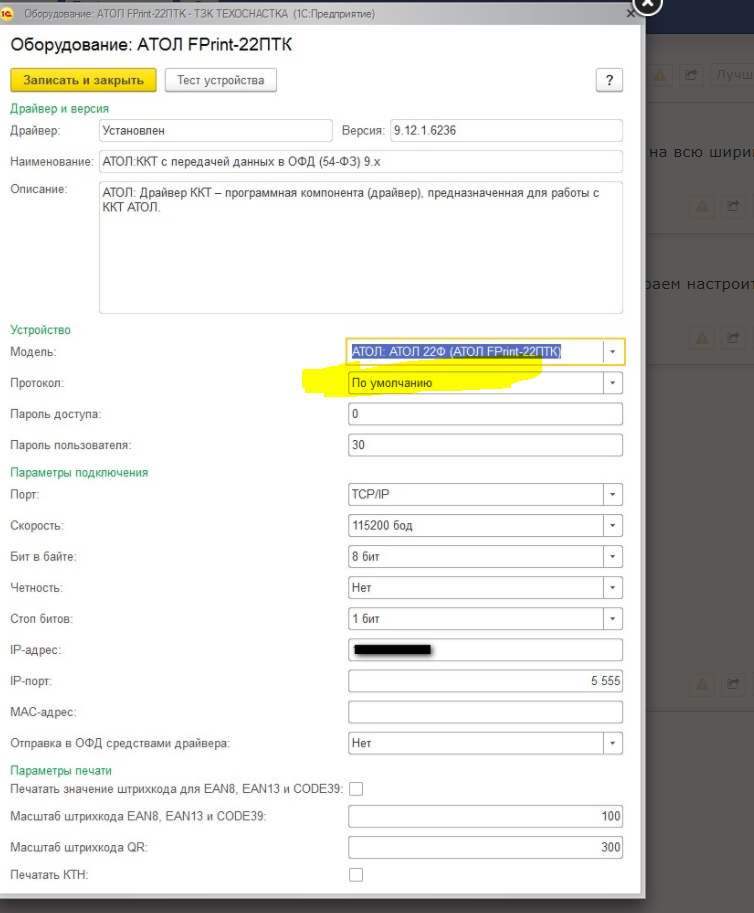
Task: Click the Оборудование: АТОЛ FPrint-22ПТК title
Action: click(151, 45)
